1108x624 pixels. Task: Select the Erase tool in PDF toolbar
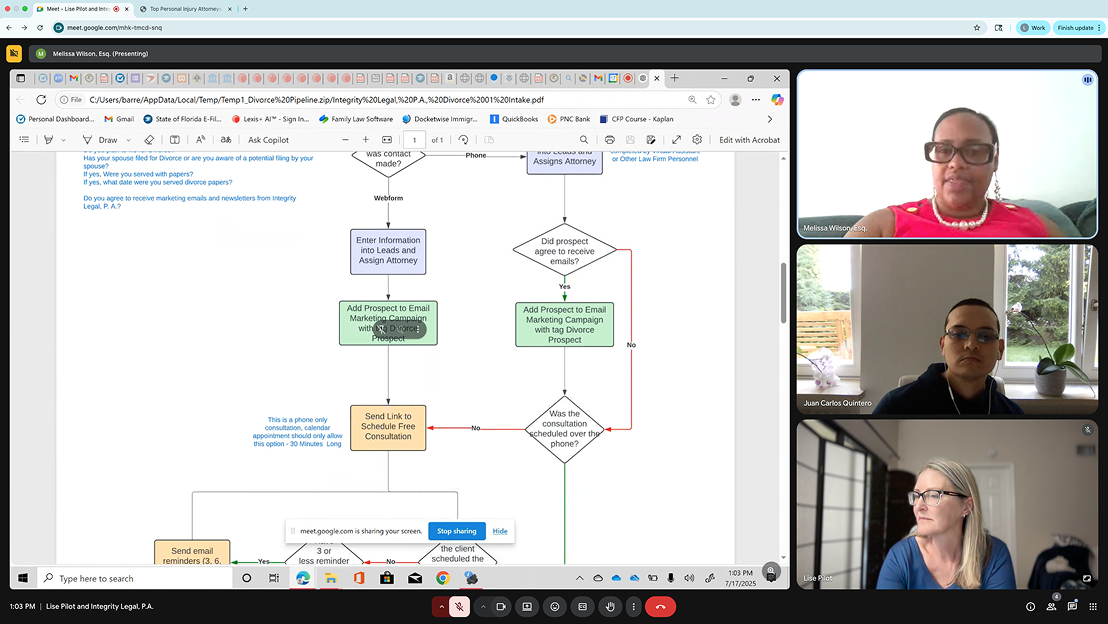point(148,140)
